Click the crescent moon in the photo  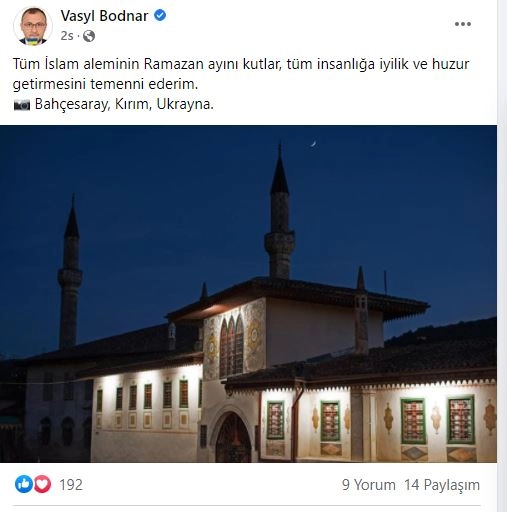(313, 144)
